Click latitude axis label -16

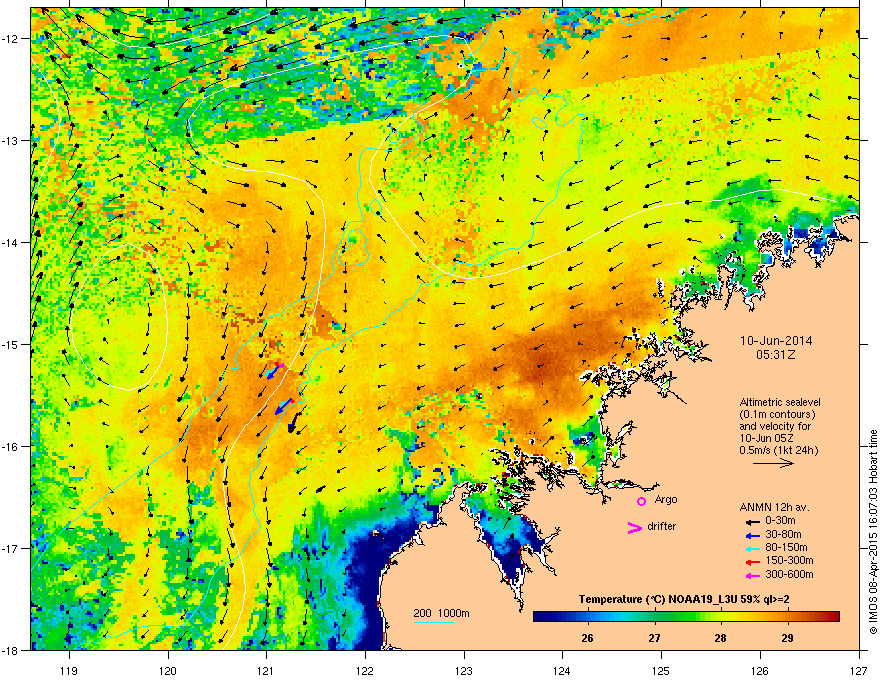click(x=11, y=447)
